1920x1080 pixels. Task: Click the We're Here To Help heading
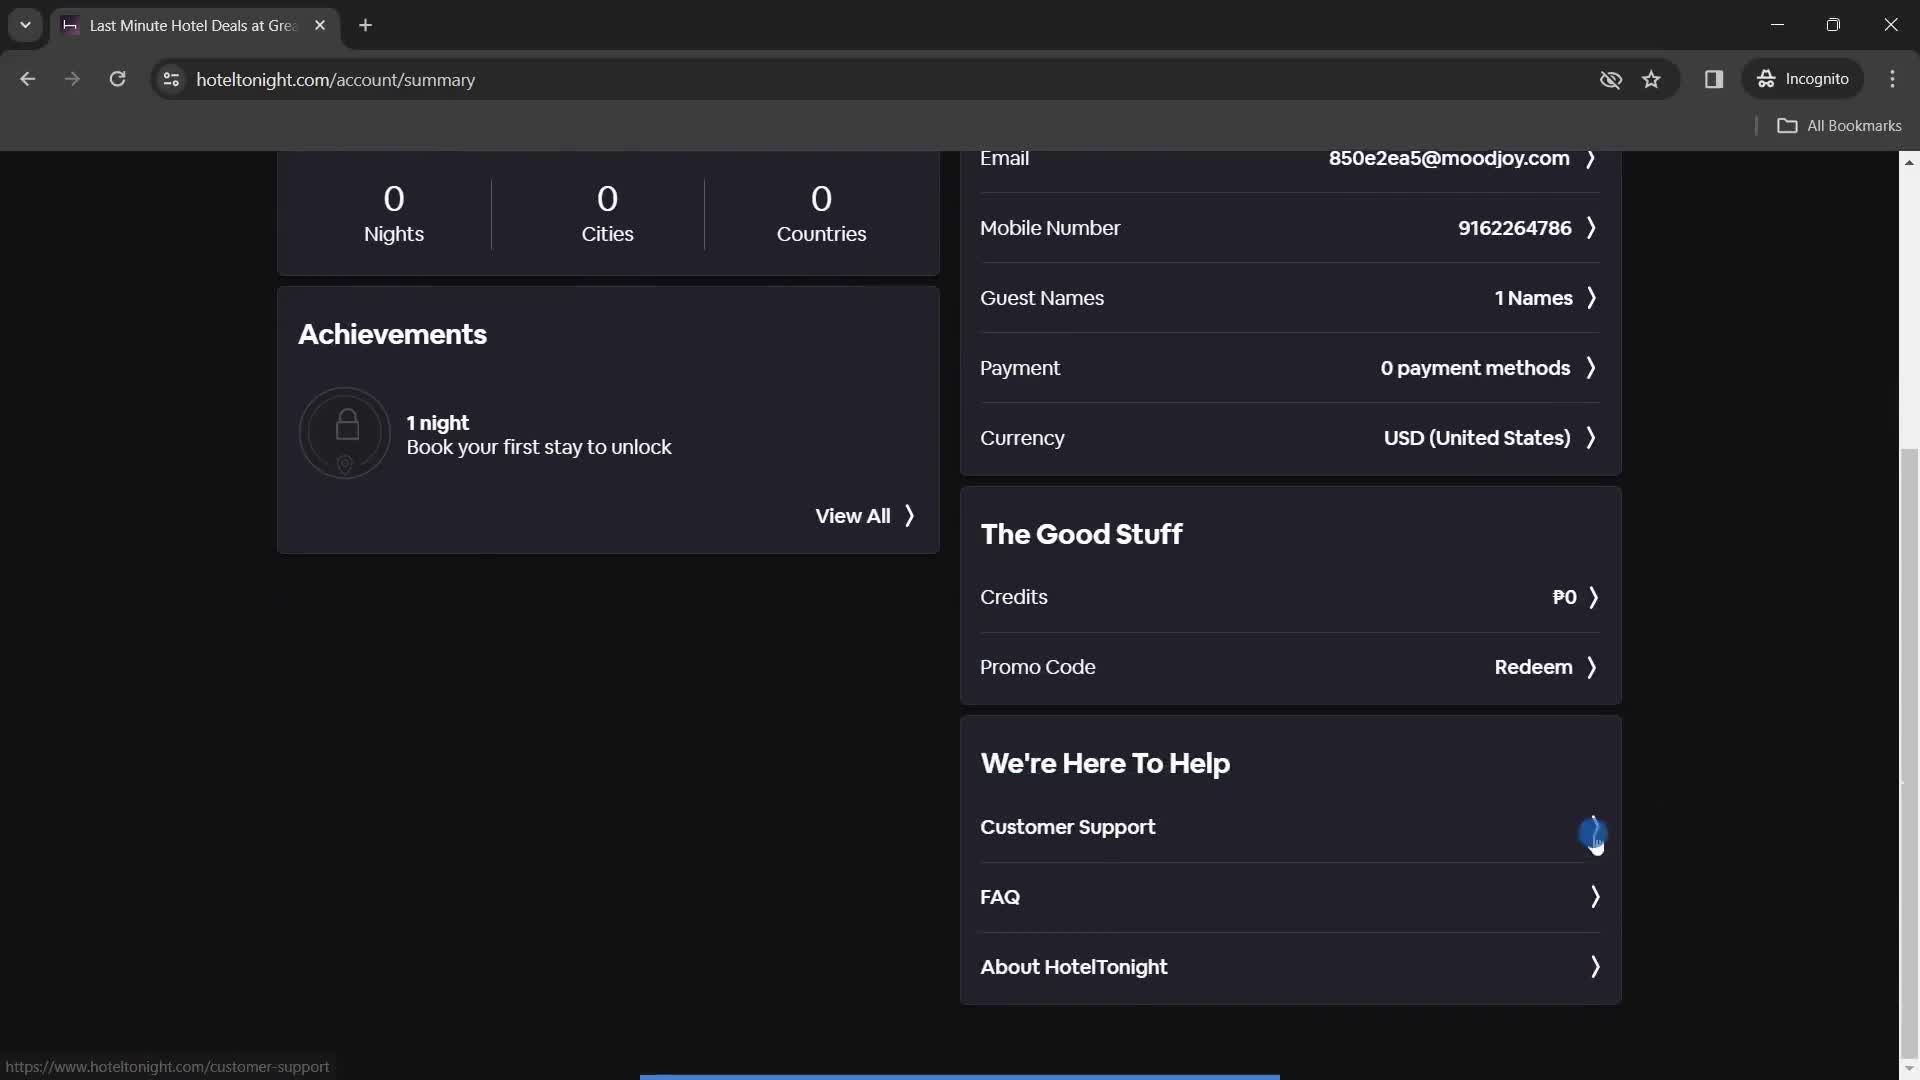1105,763
